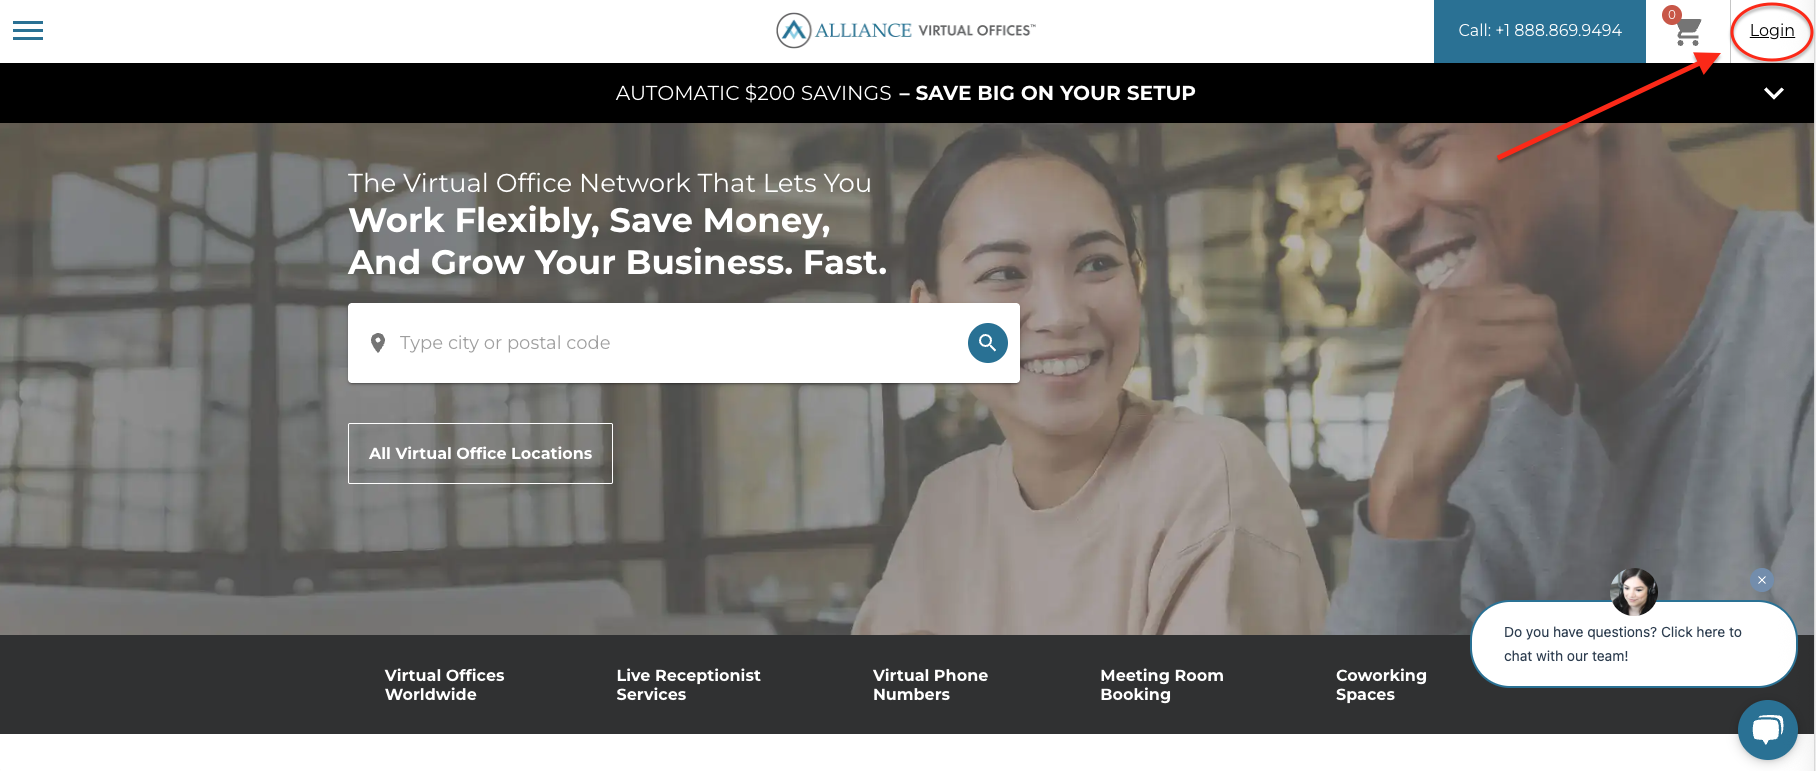This screenshot has width=1816, height=771.
Task: Click the Automatic $200 Savings banner text
Action: (905, 93)
